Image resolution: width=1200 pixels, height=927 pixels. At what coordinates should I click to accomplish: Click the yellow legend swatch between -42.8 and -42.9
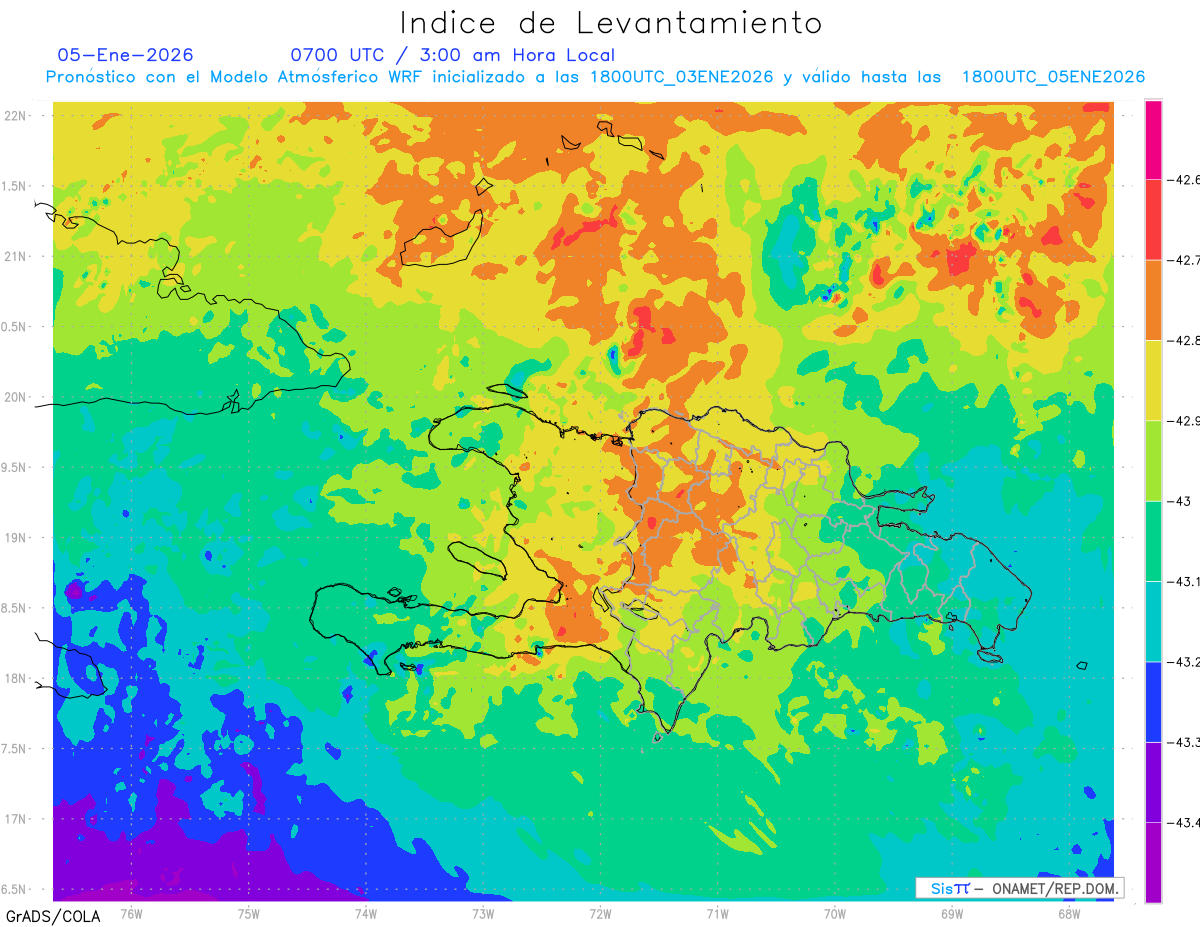click(1153, 381)
